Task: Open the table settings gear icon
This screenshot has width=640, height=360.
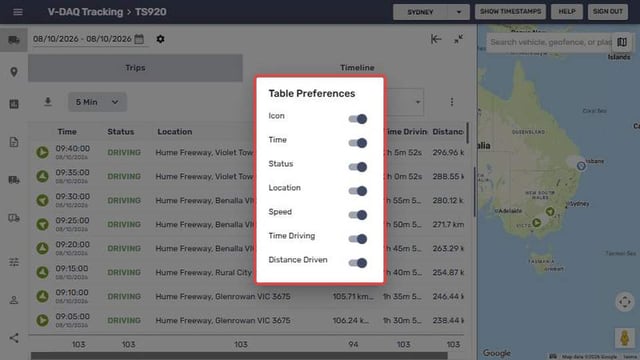Action: pyautogui.click(x=160, y=39)
